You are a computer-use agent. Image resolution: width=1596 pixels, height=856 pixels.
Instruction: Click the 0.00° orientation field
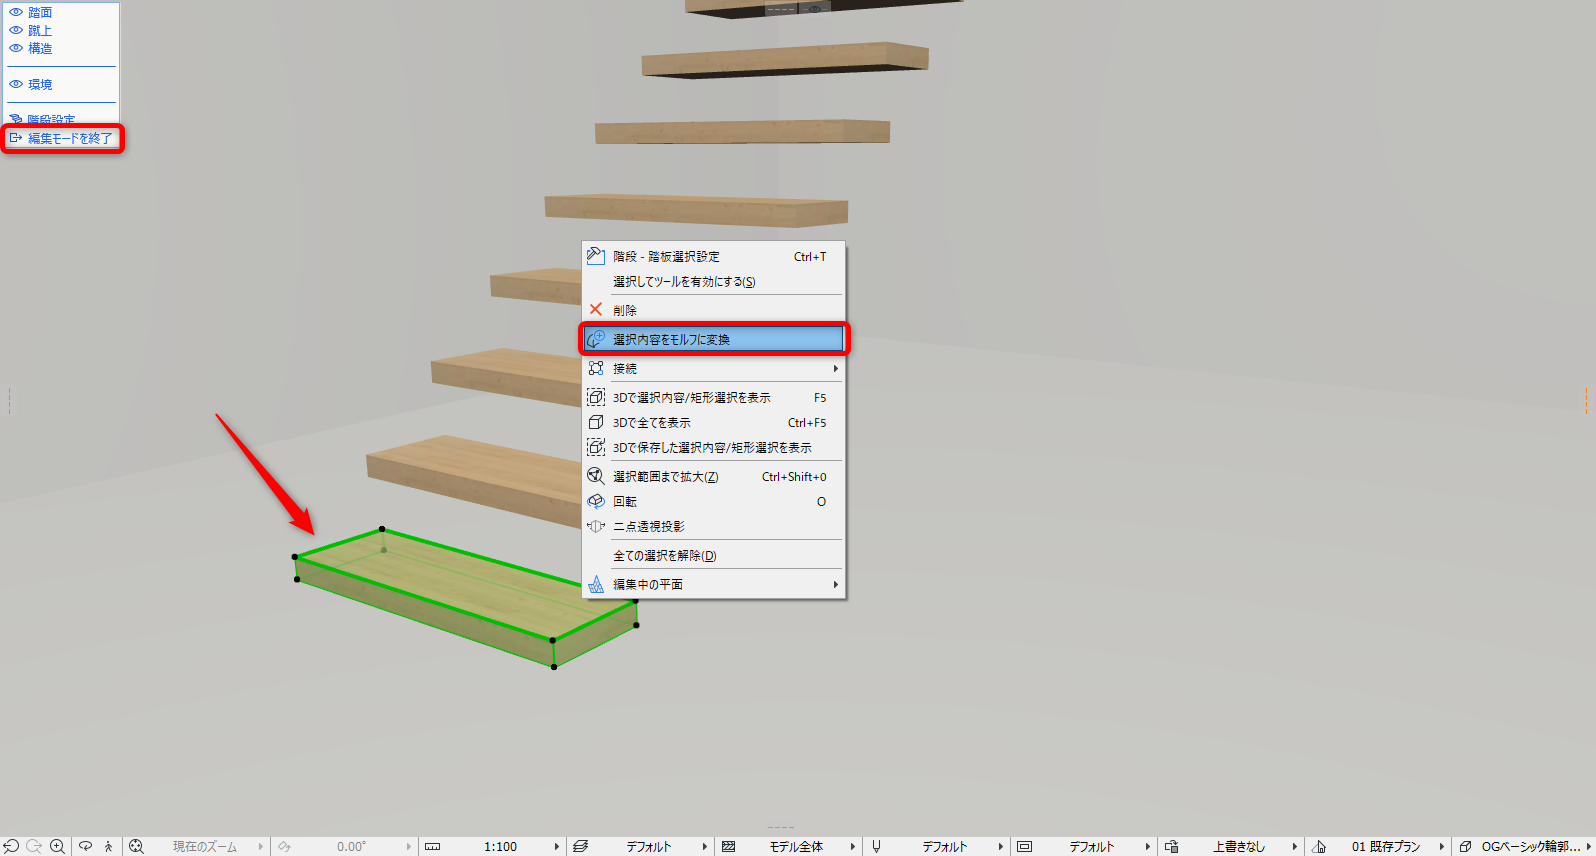[351, 846]
